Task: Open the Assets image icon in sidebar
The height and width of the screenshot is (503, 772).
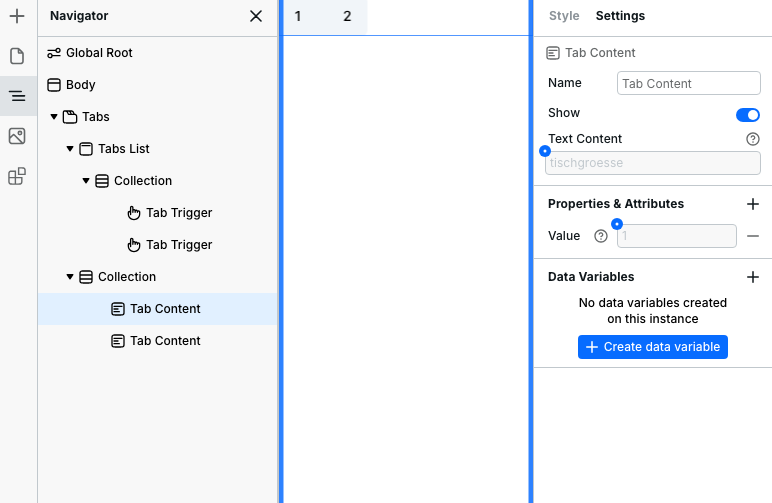Action: tap(16, 136)
